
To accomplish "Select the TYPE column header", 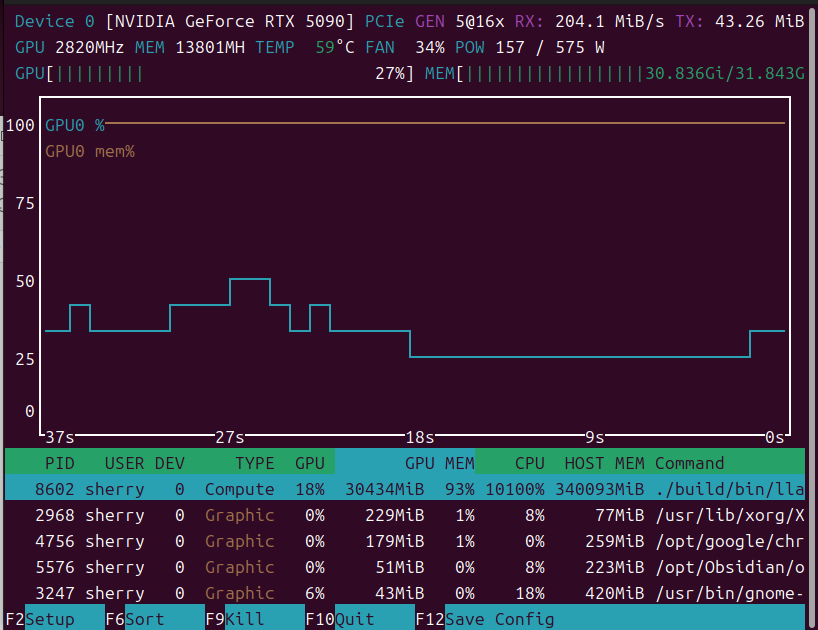I will [x=255, y=463].
